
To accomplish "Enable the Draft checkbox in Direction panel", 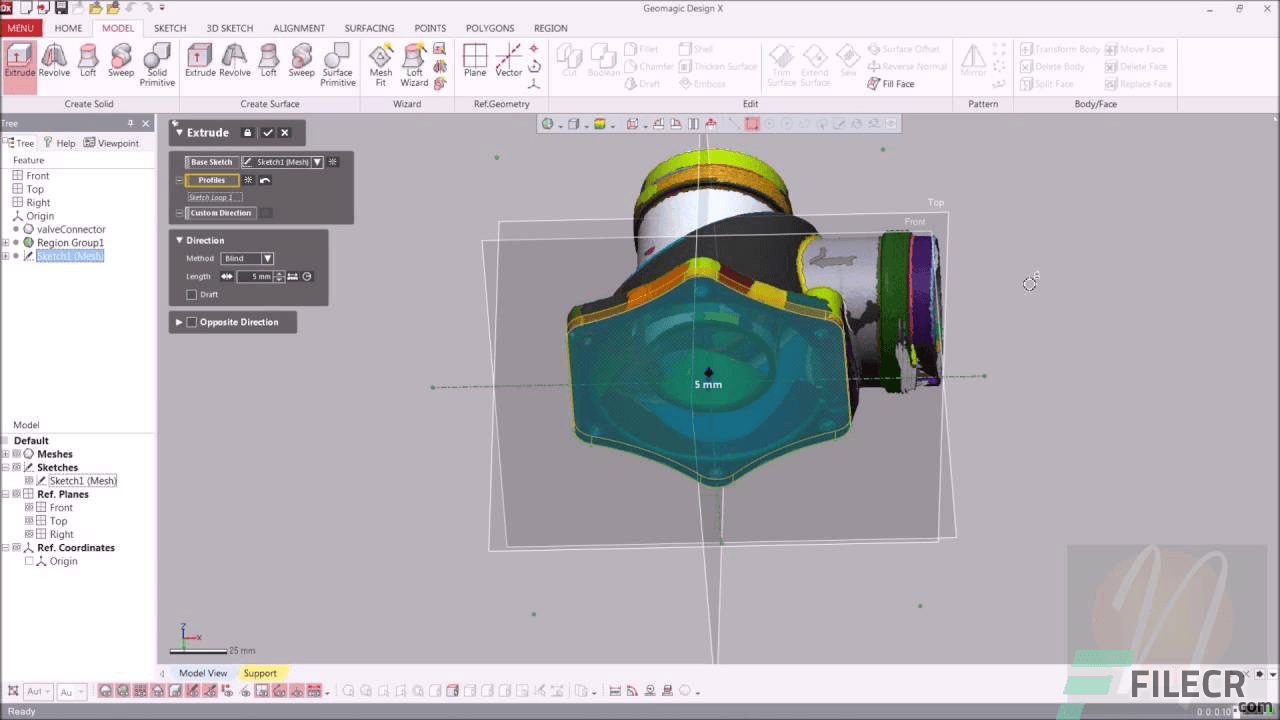I will point(194,294).
